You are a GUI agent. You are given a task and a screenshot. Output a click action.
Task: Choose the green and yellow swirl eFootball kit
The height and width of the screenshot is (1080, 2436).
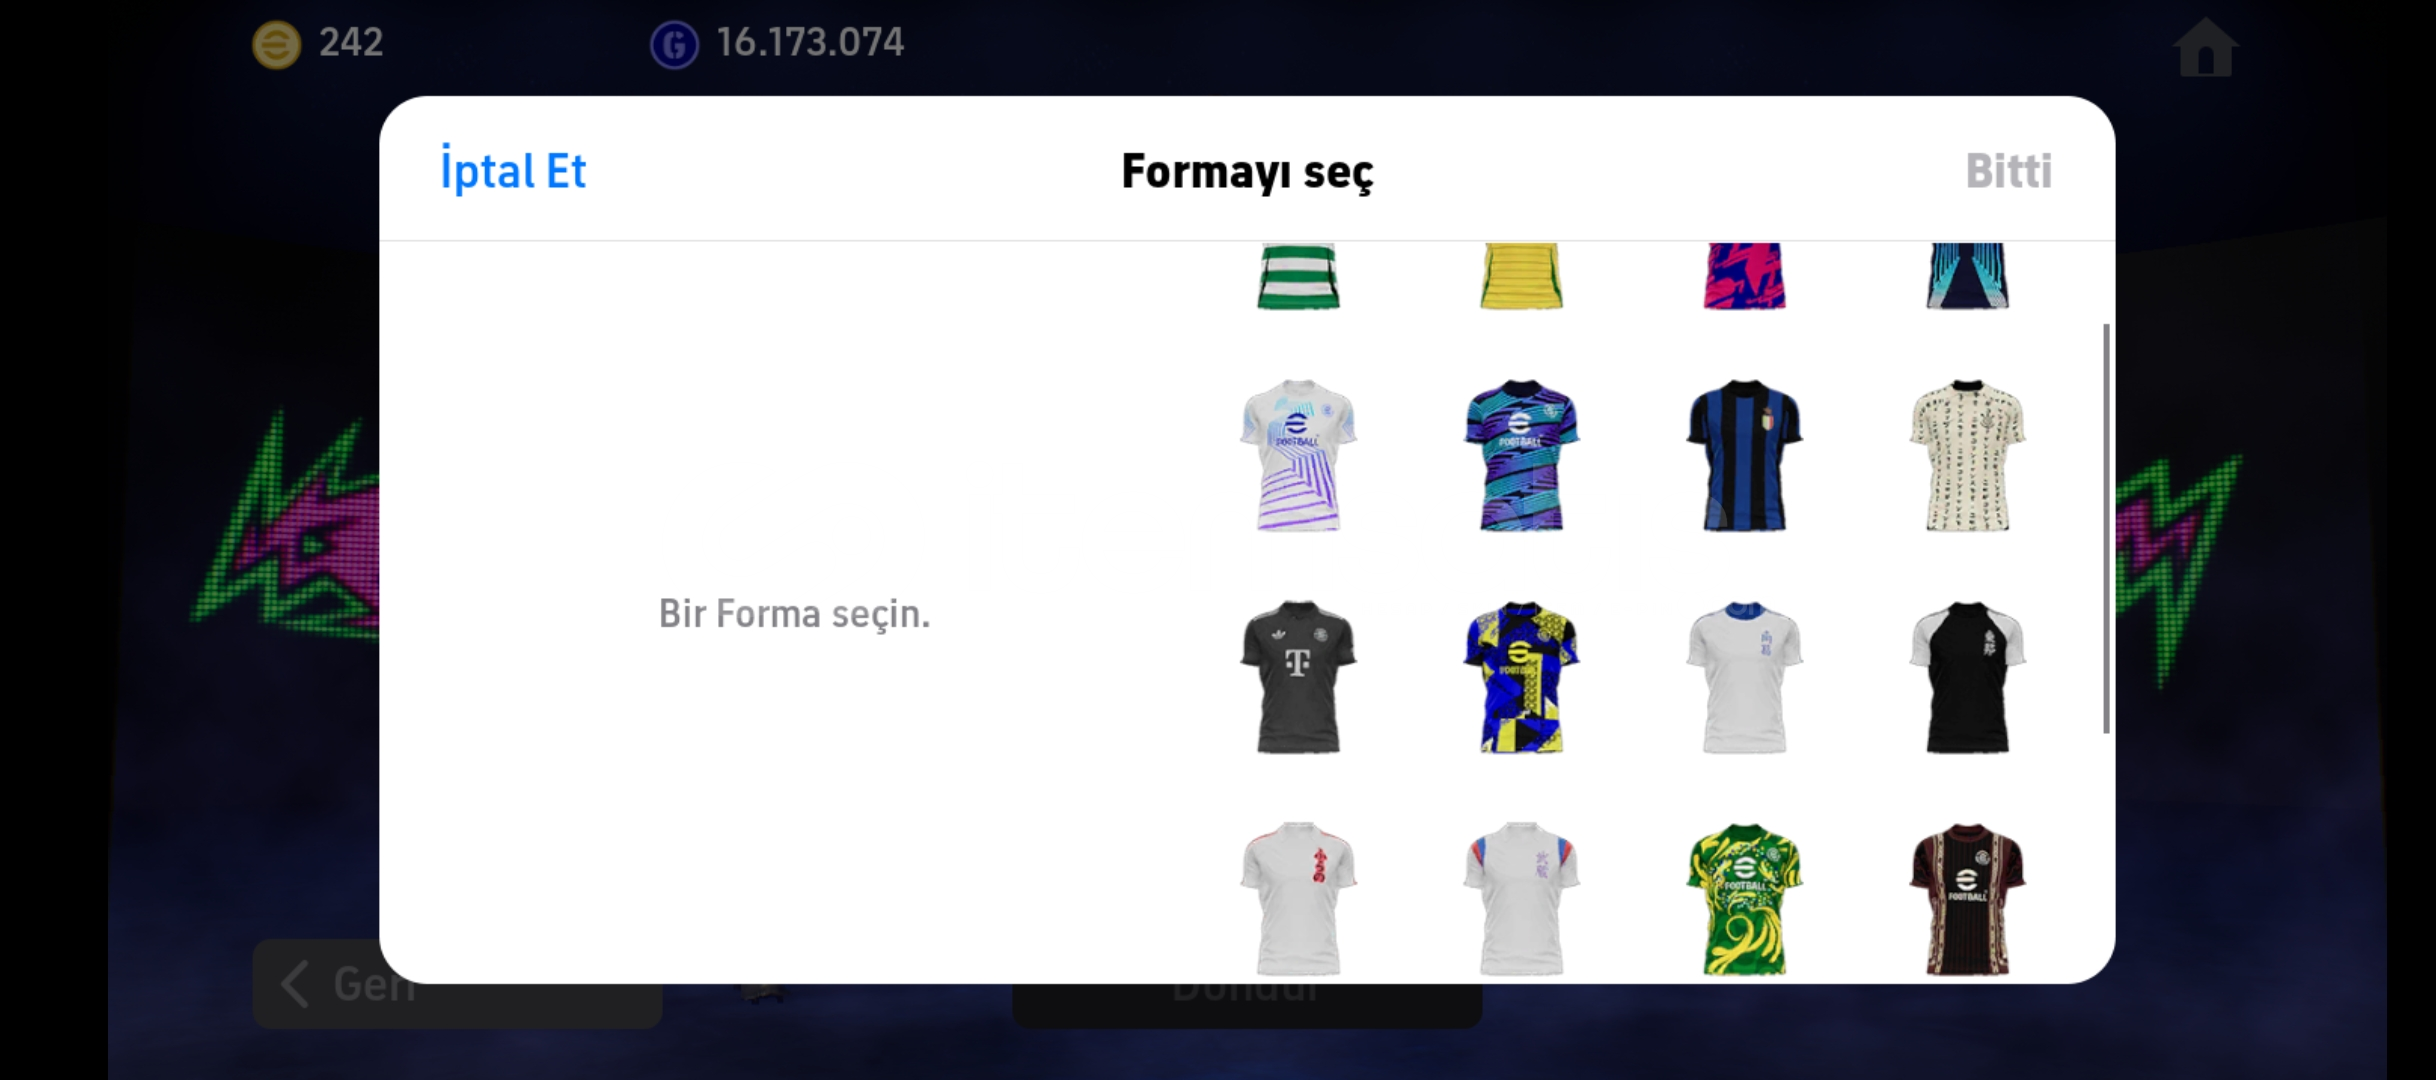click(1744, 899)
